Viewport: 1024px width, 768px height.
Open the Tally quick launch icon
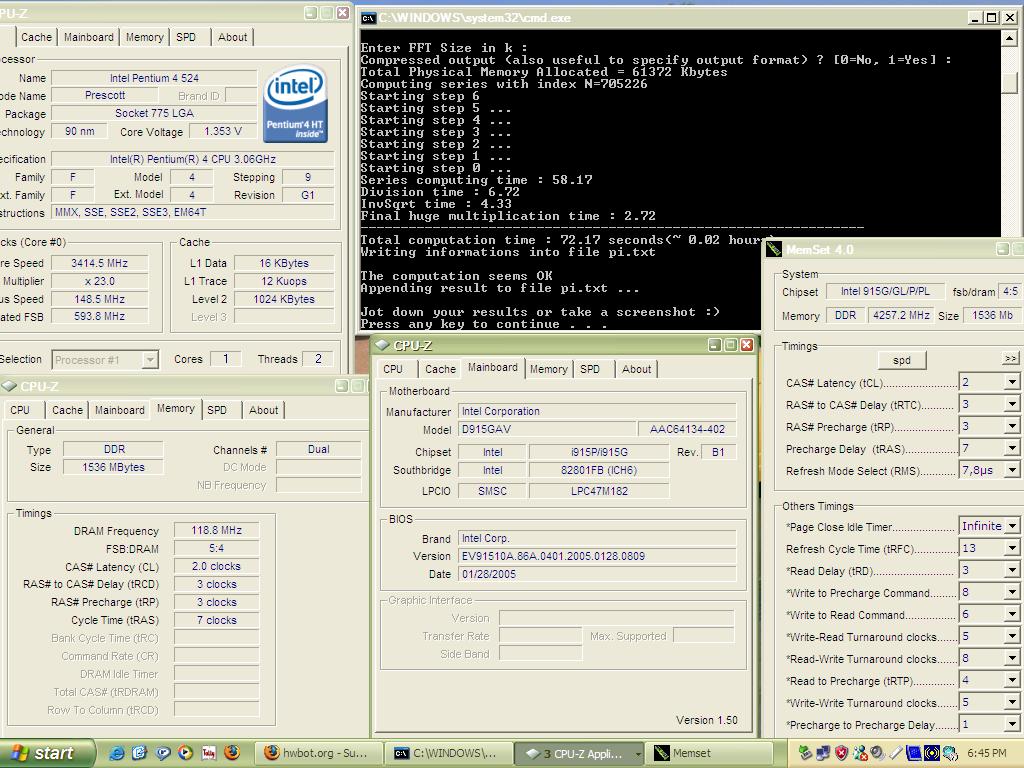click(208, 753)
